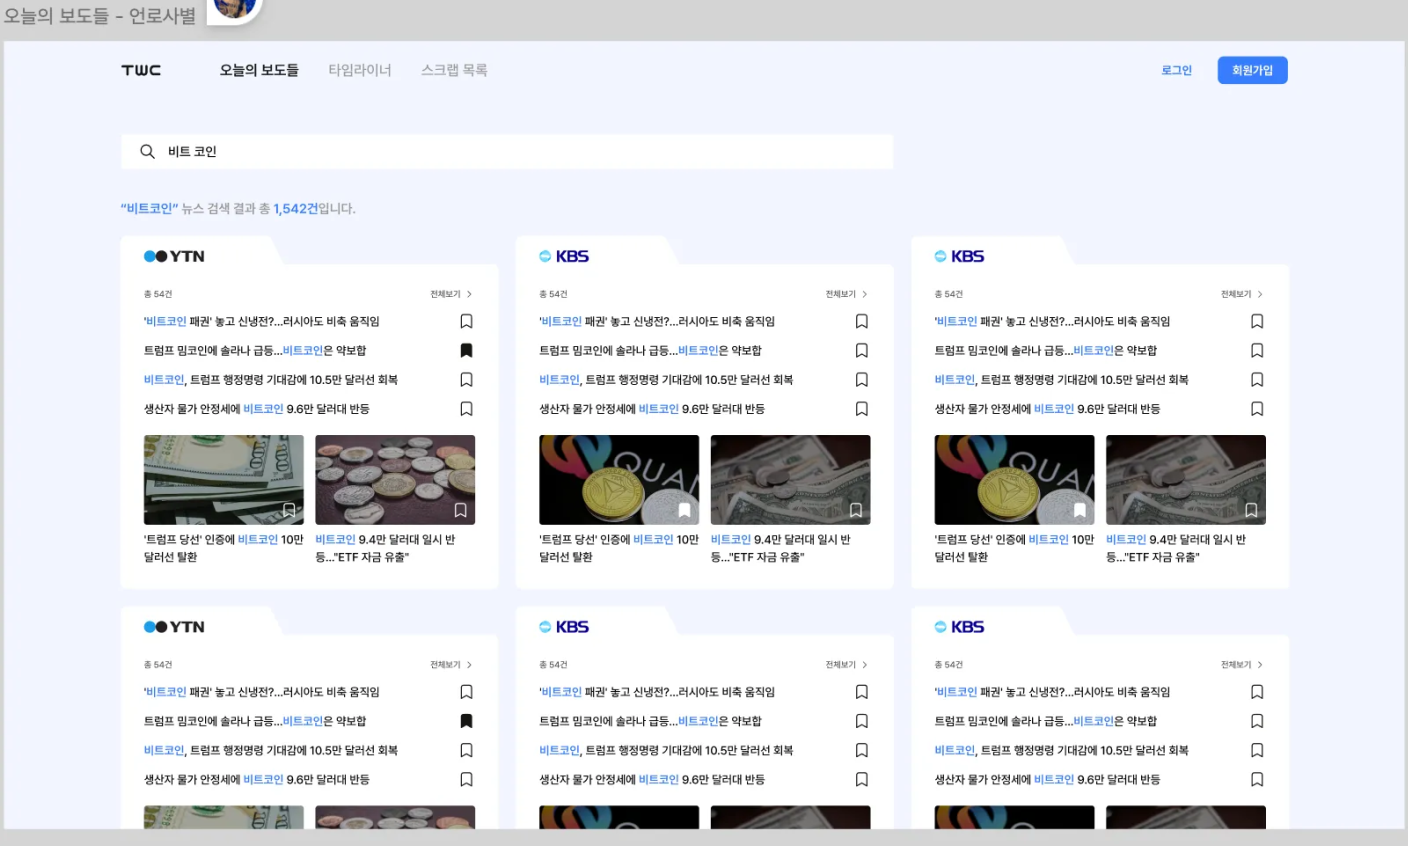Click the KBS logo on the bottom-row right card
Image resolution: width=1408 pixels, height=846 pixels.
point(959,627)
